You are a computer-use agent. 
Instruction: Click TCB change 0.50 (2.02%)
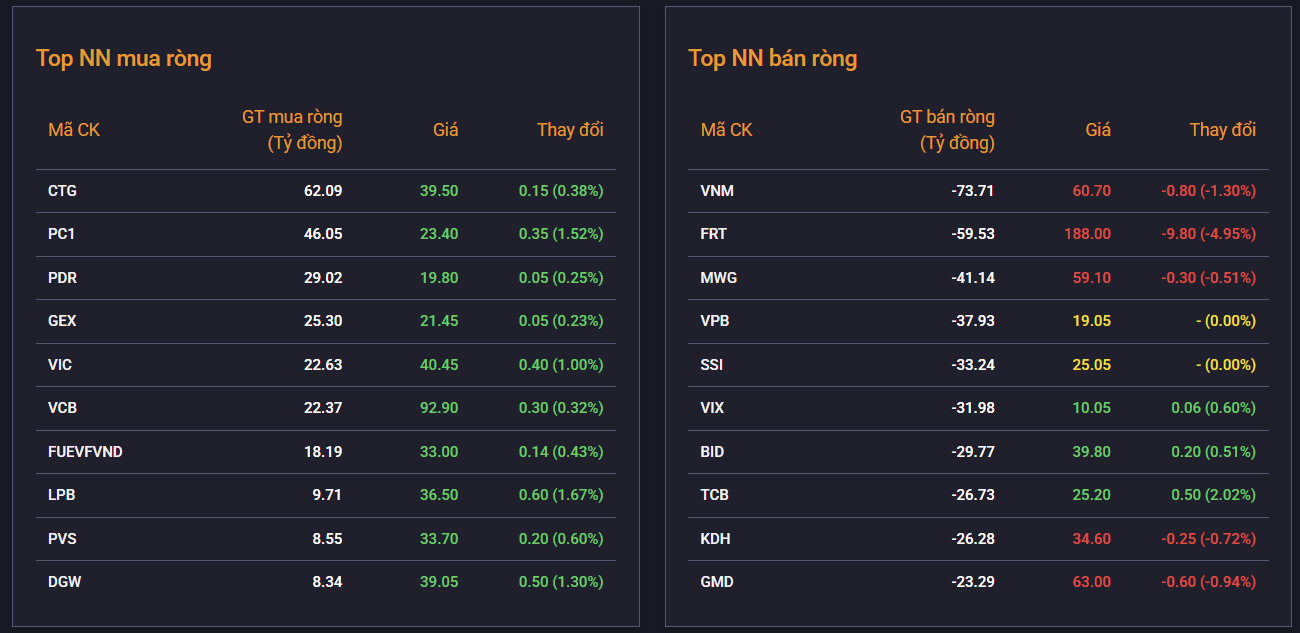[1213, 495]
